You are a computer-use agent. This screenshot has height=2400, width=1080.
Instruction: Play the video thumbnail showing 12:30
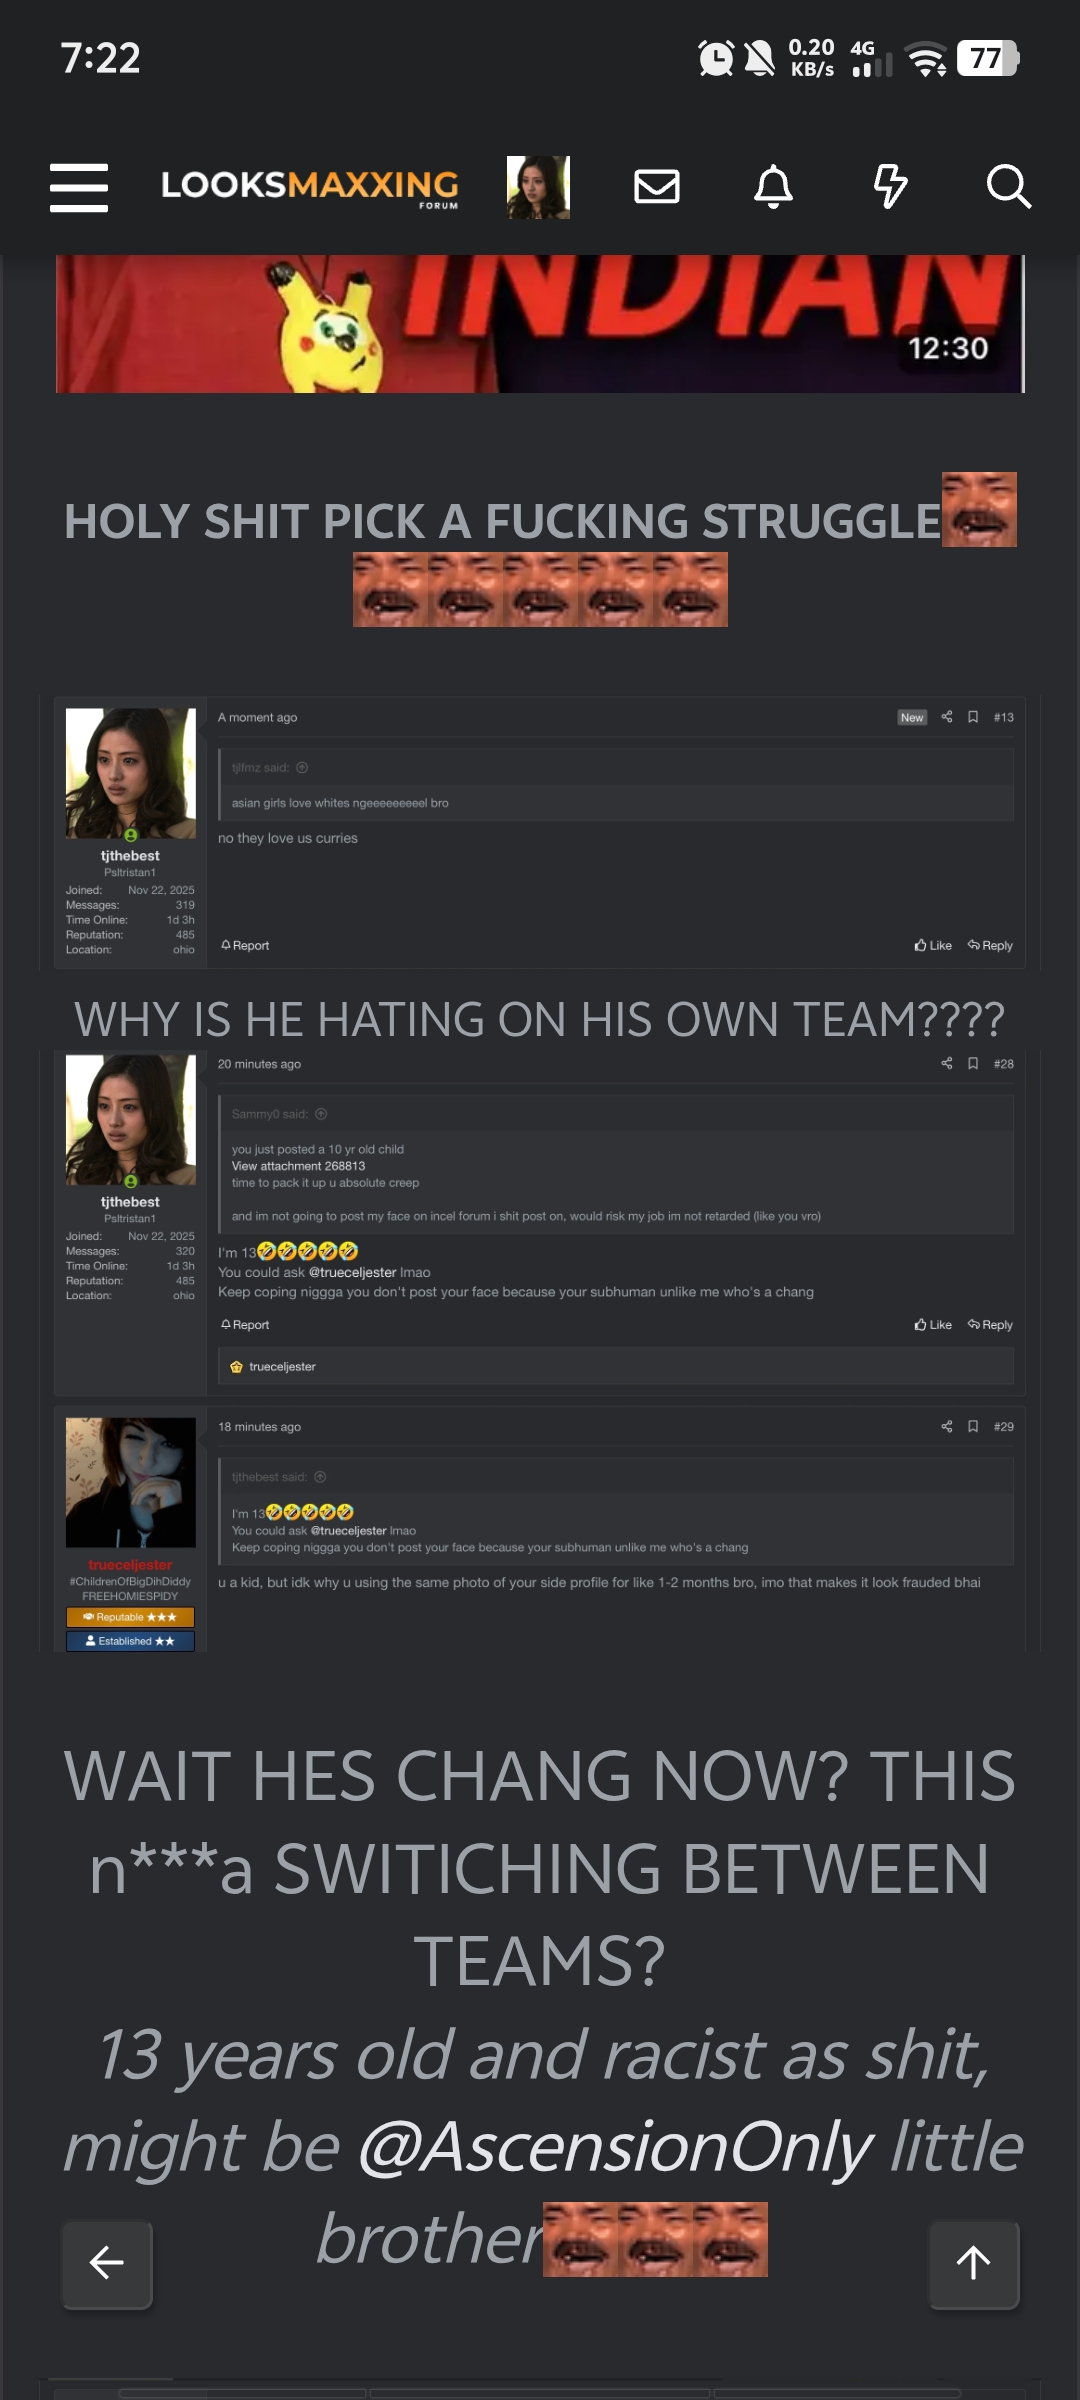[540, 324]
